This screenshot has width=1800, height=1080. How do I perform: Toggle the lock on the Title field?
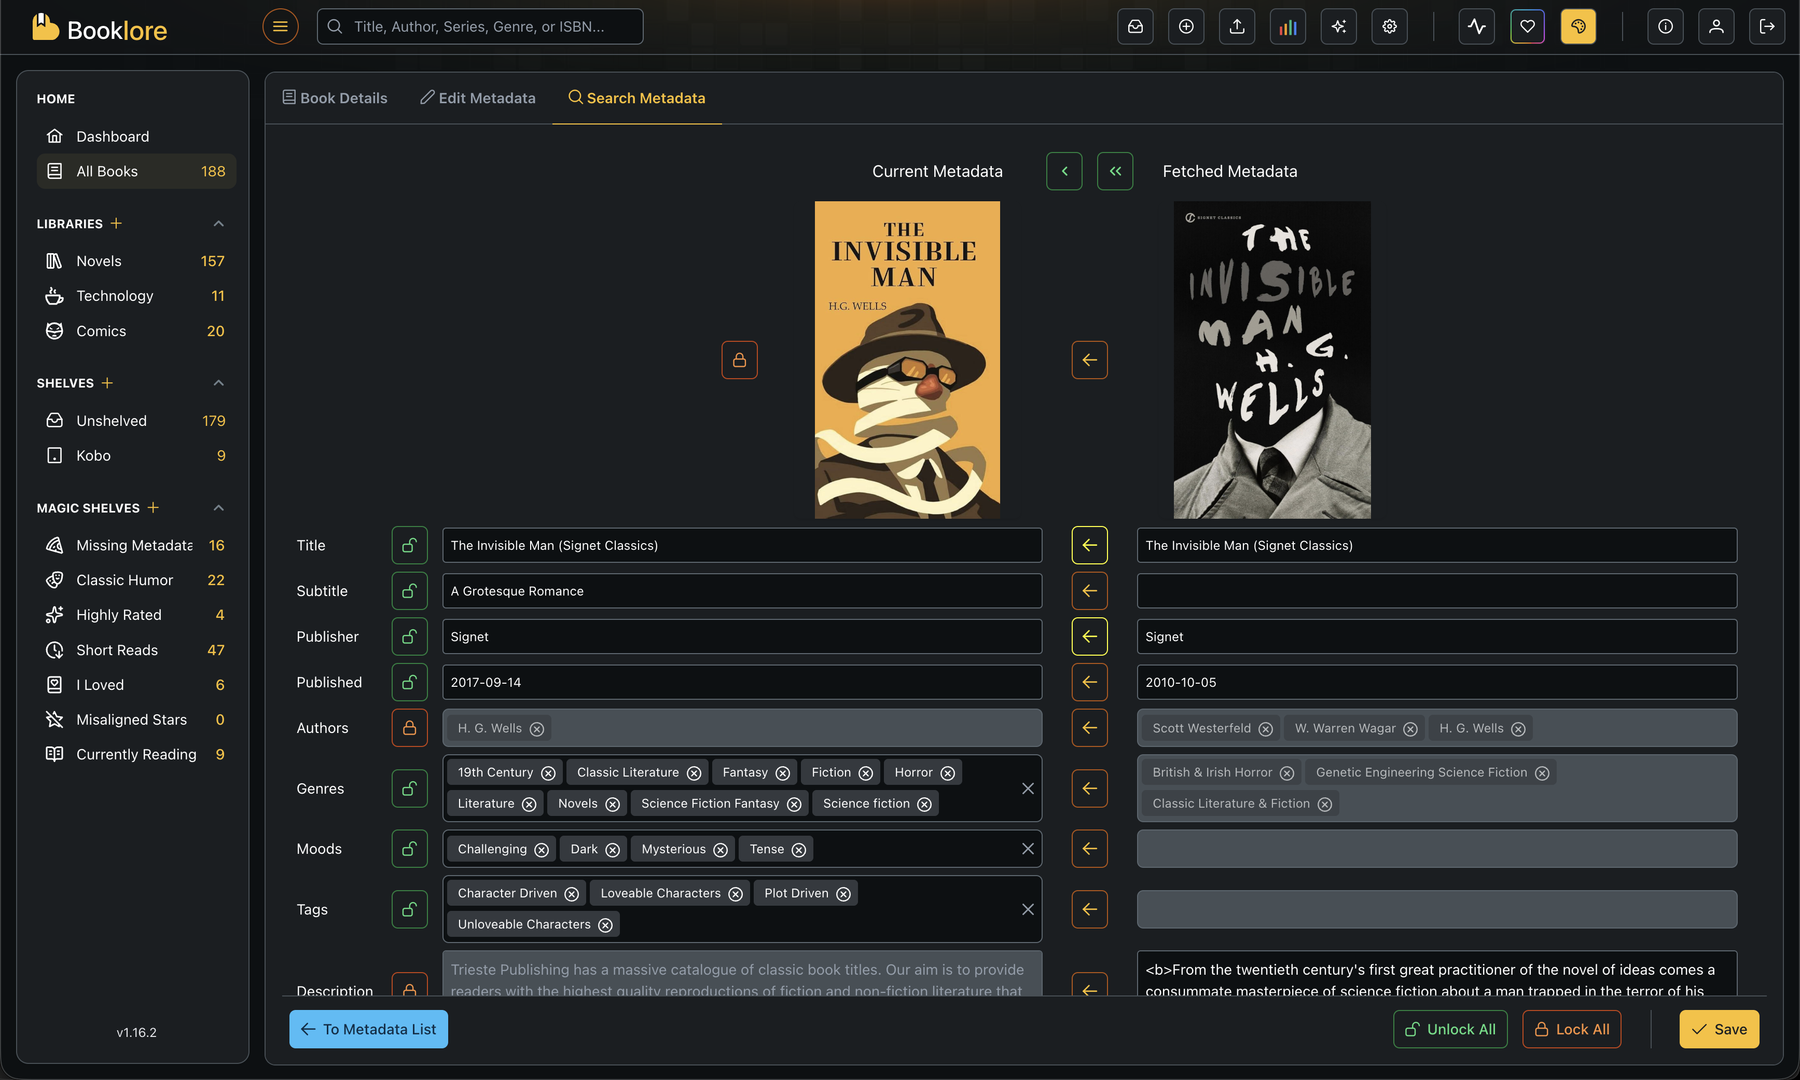[x=409, y=545]
